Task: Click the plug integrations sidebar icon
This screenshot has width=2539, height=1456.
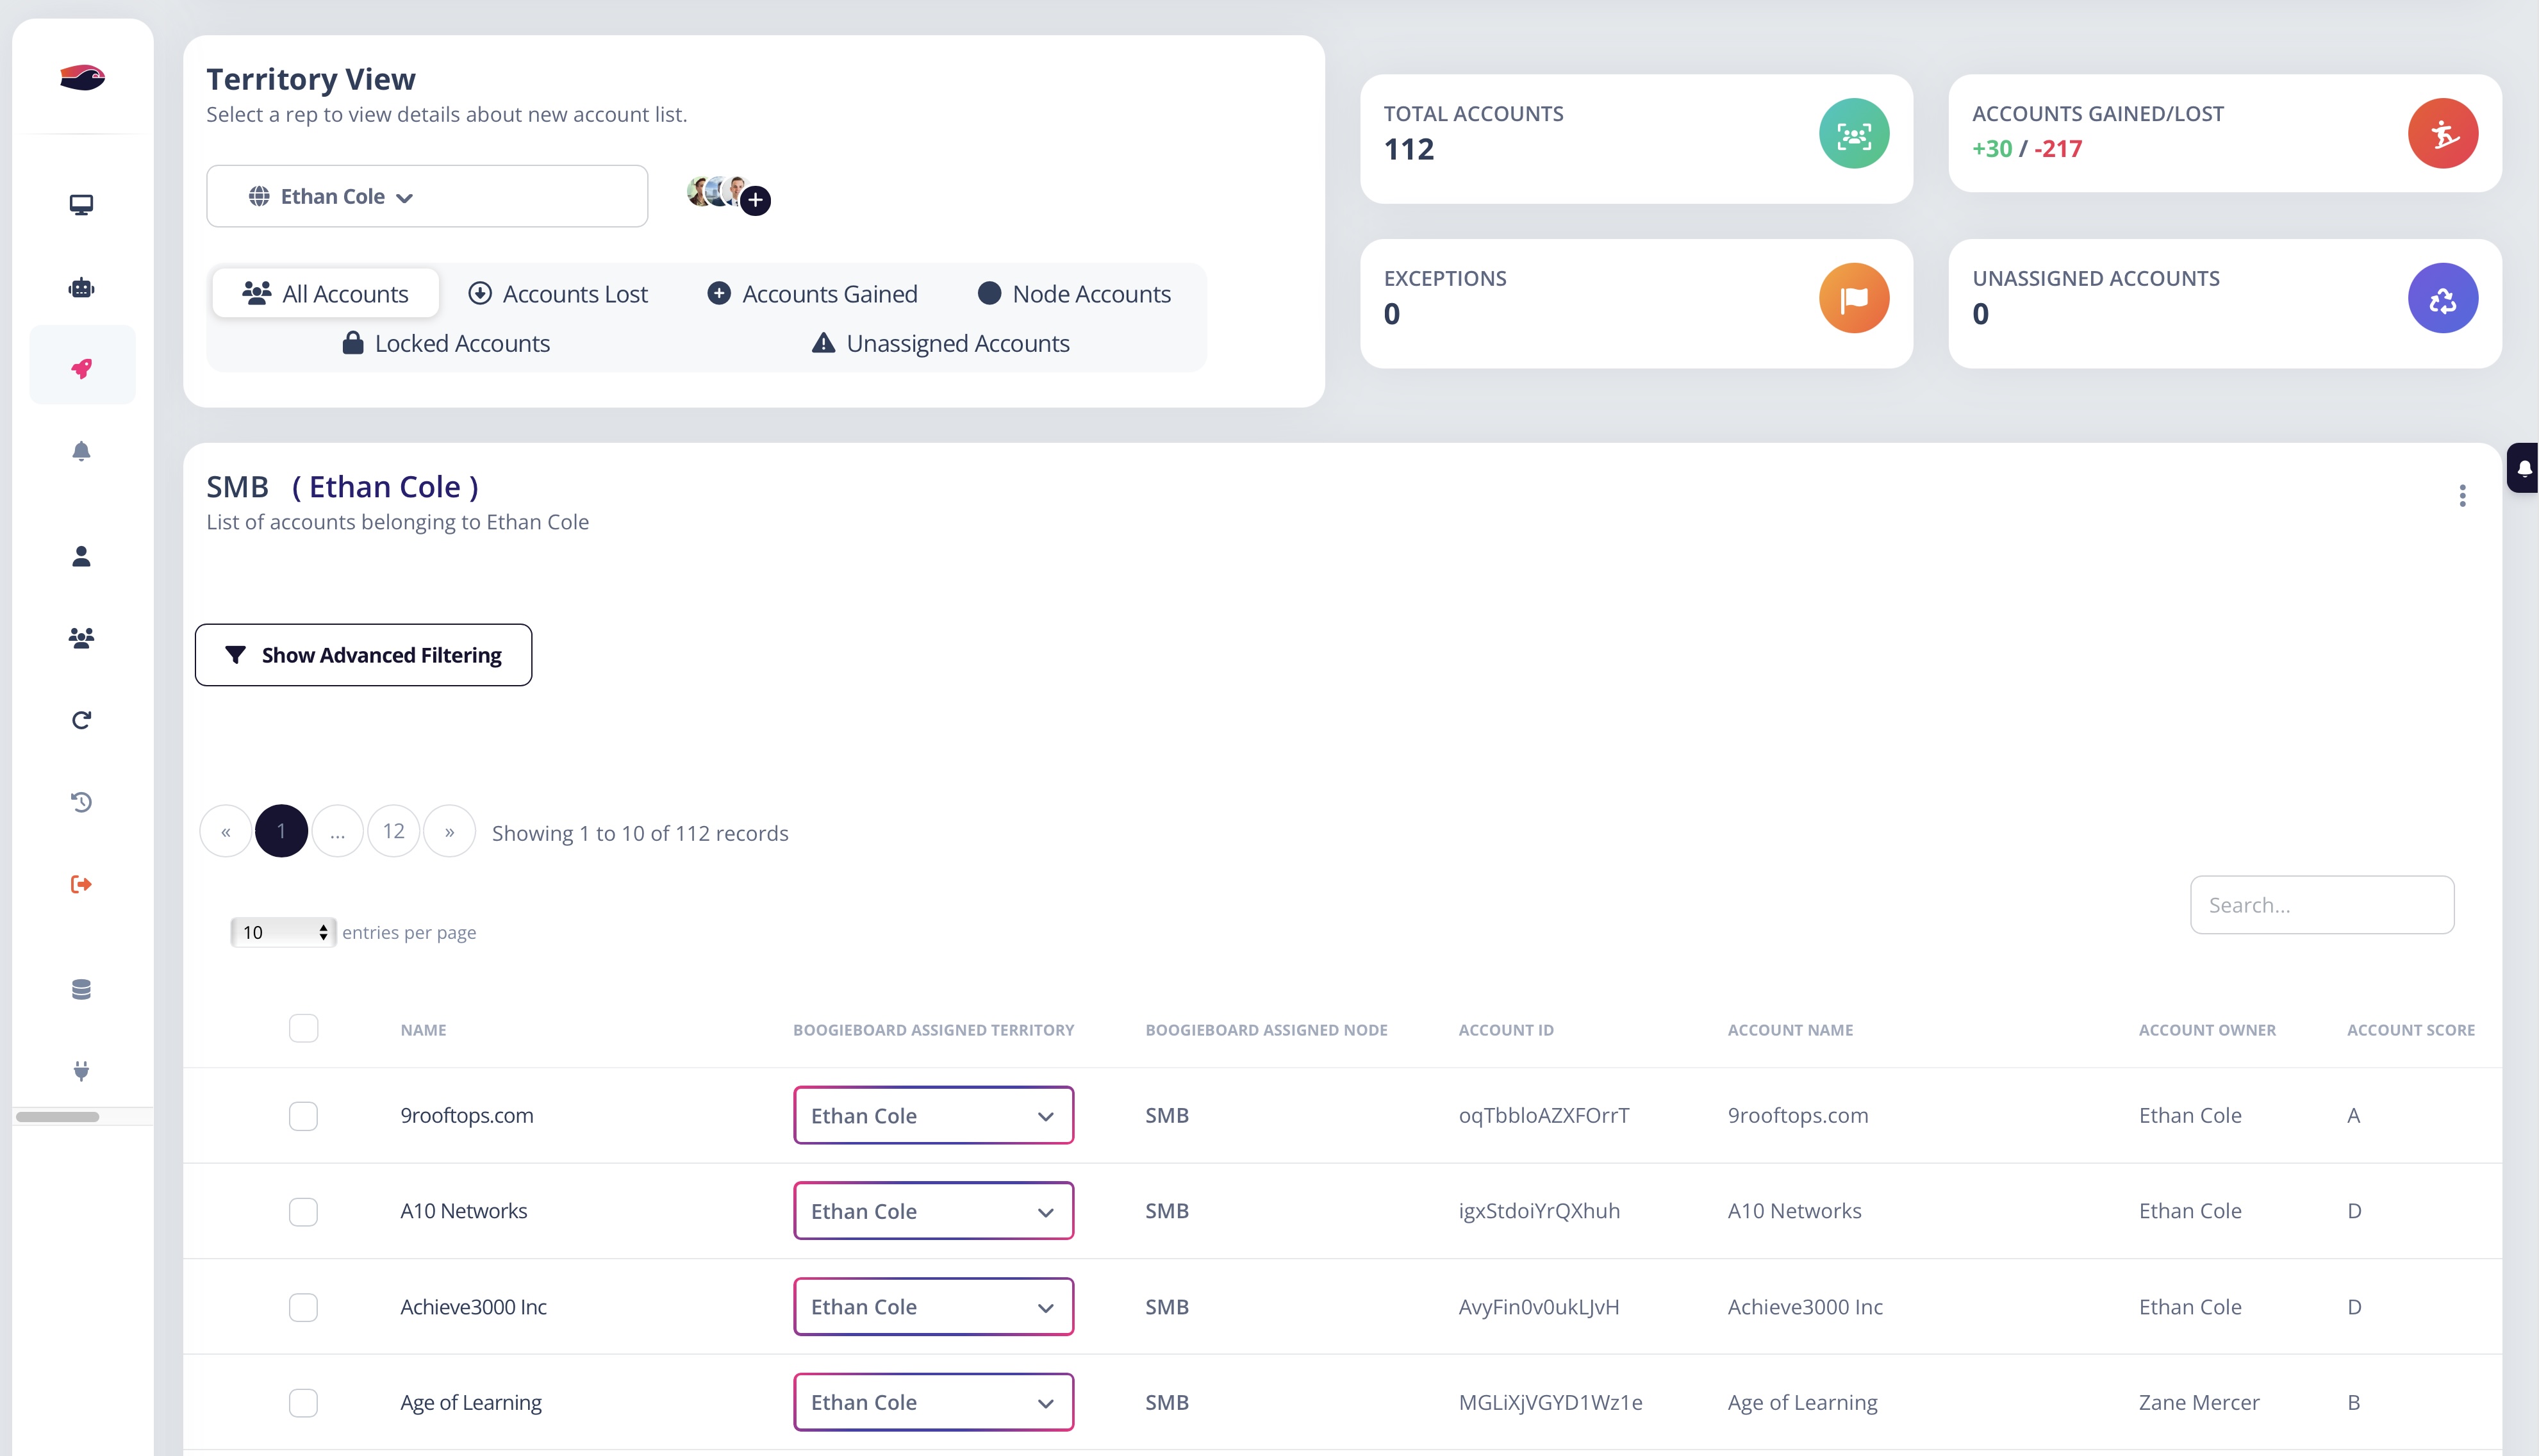Action: coord(81,1071)
